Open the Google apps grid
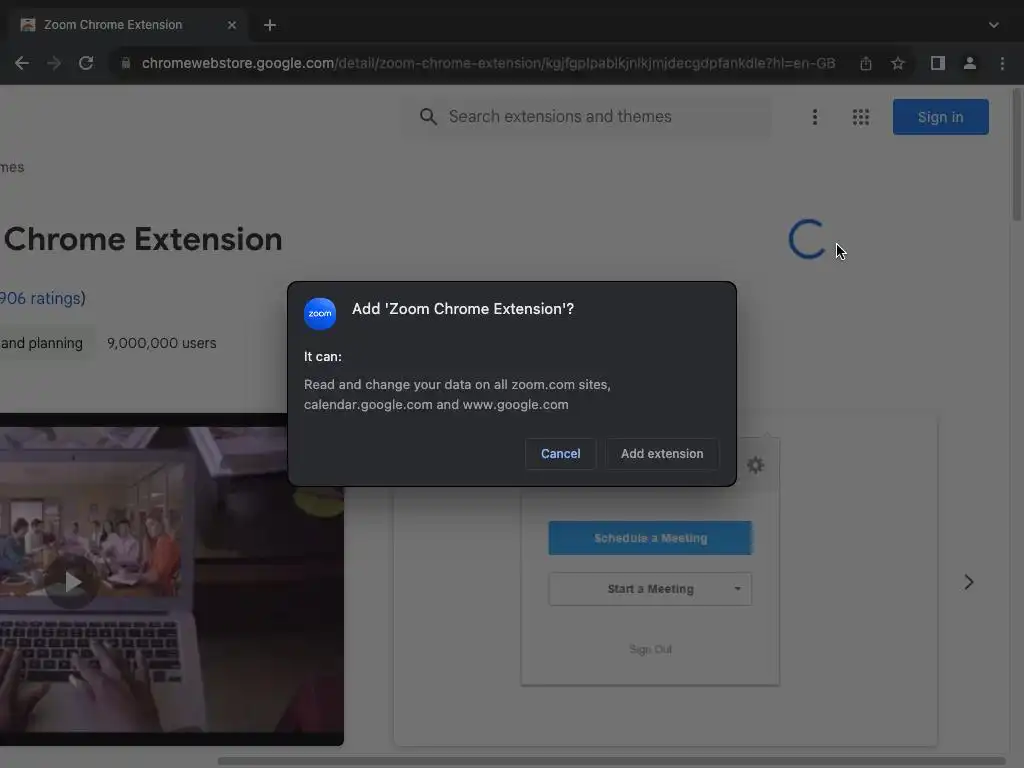1024x768 pixels. coord(861,117)
